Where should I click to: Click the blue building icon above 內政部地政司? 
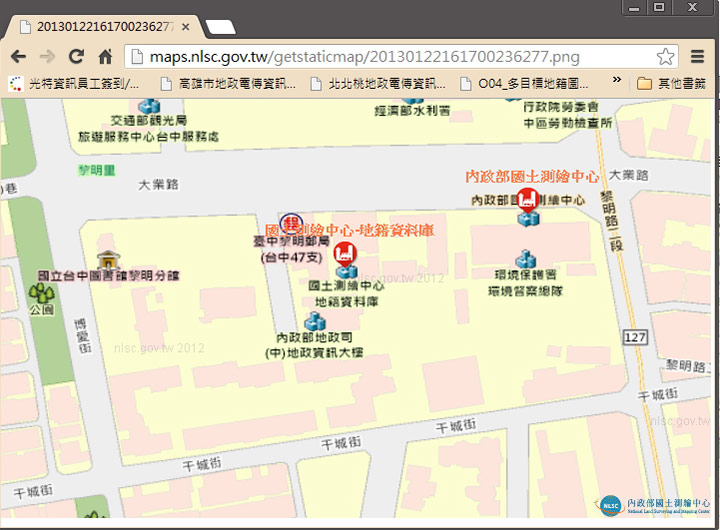tap(315, 321)
